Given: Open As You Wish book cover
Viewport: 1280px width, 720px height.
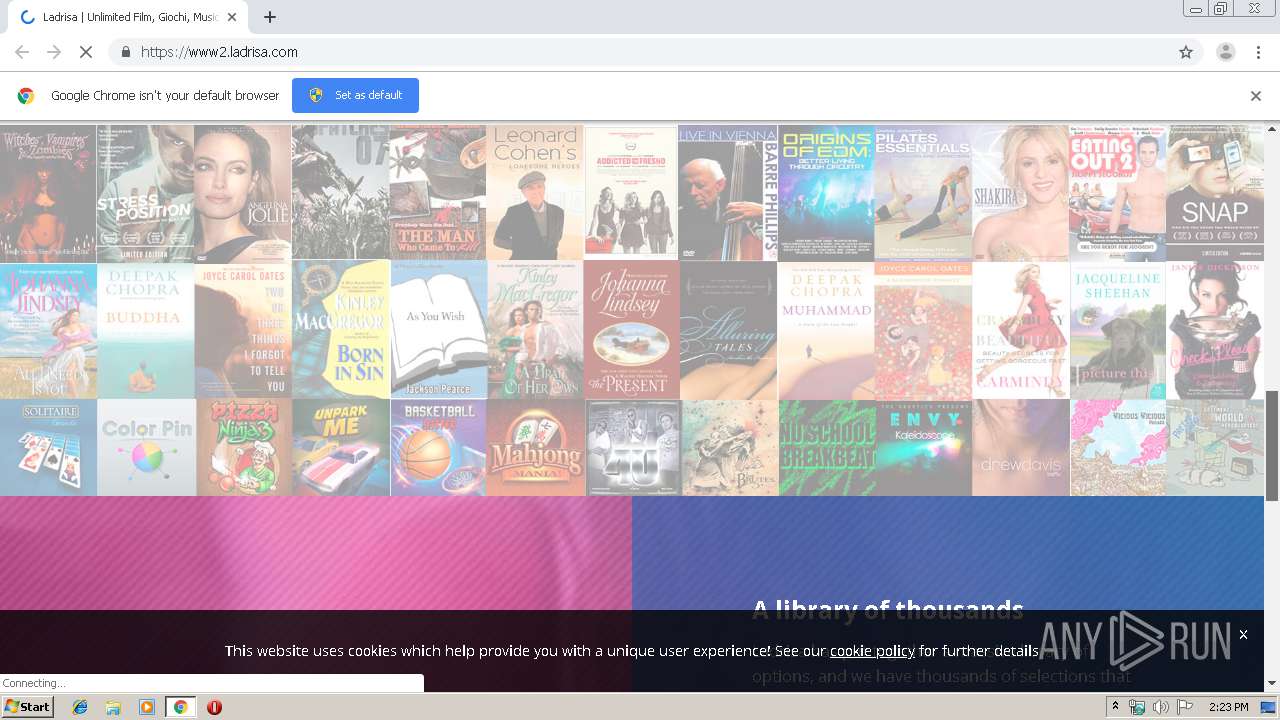Looking at the screenshot, I should 438,331.
